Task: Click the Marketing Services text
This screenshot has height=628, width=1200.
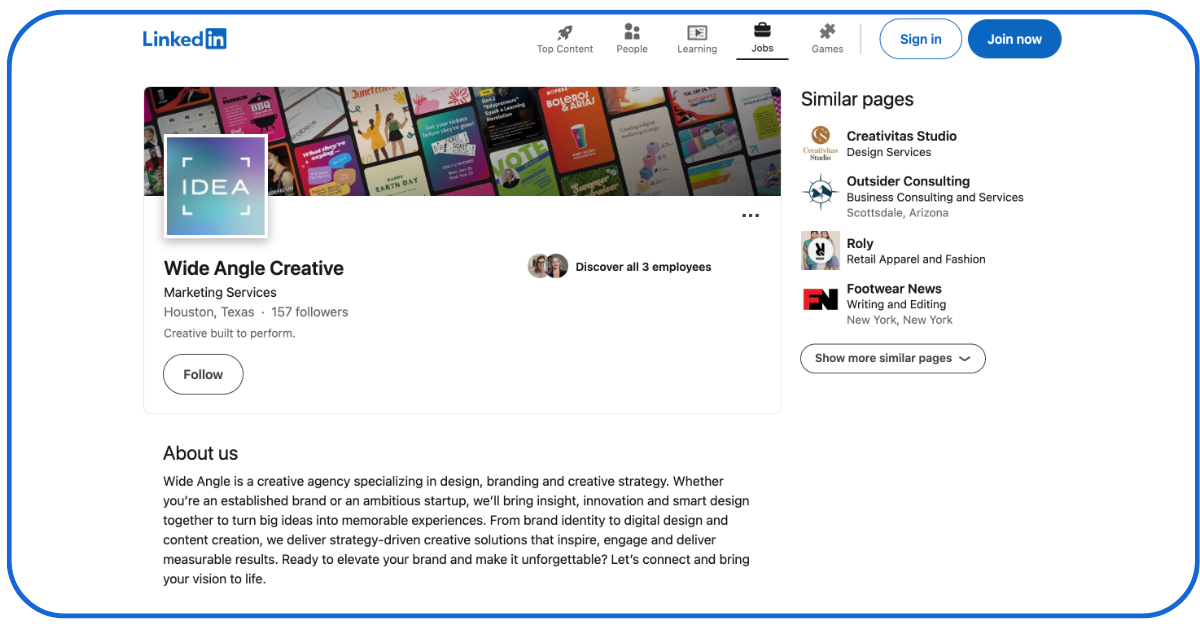Action: (220, 292)
